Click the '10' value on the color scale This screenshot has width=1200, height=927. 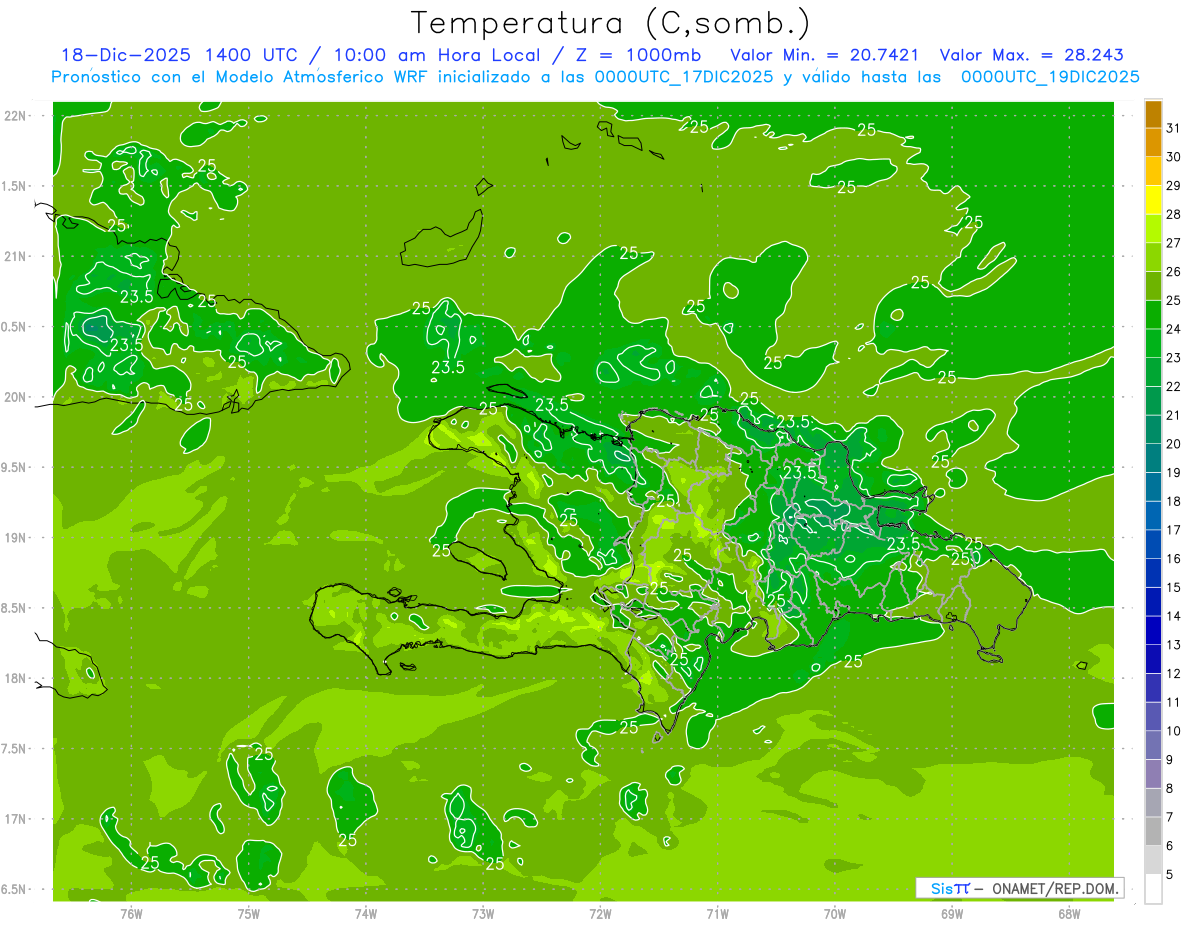1174,731
